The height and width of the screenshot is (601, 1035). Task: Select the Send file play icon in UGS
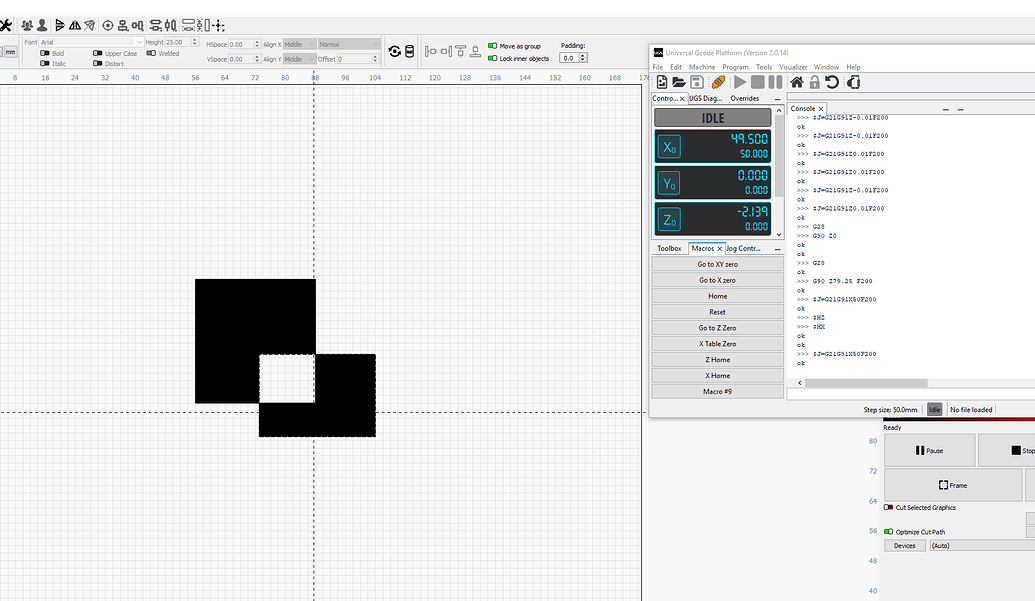click(x=739, y=83)
